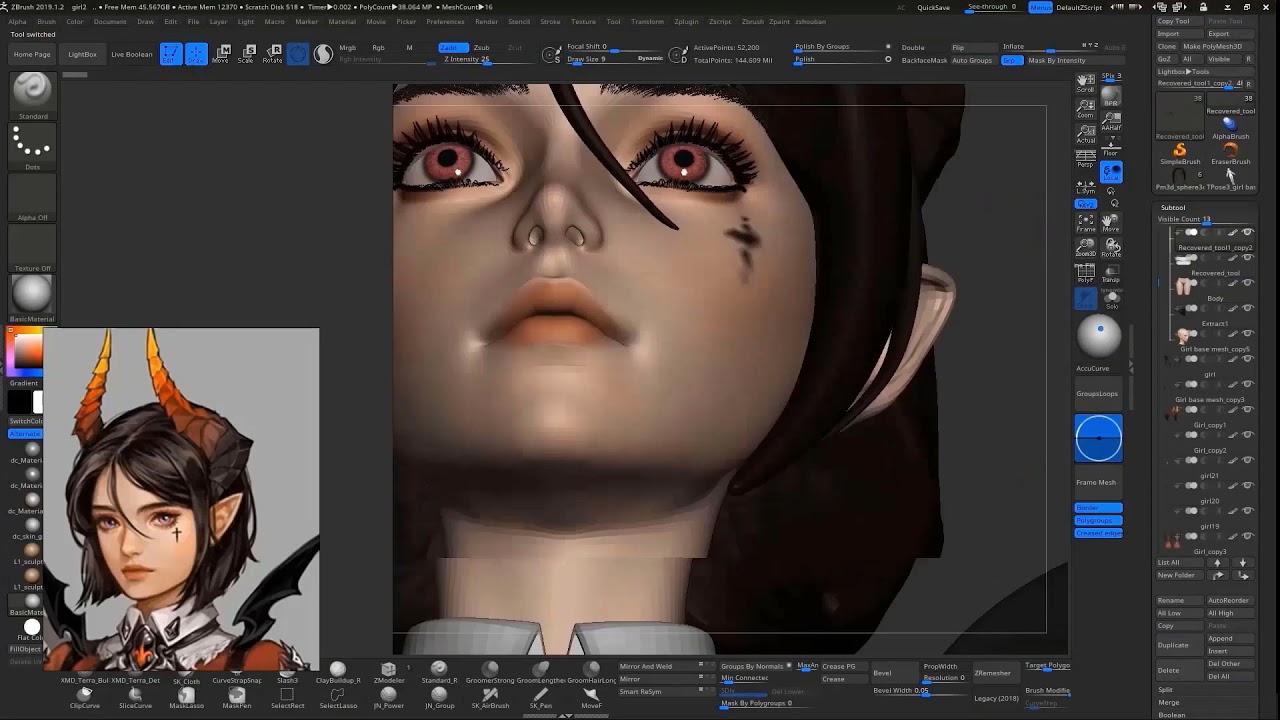This screenshot has height=720, width=1280.
Task: Select the SliceCurve brush
Action: (x=135, y=697)
